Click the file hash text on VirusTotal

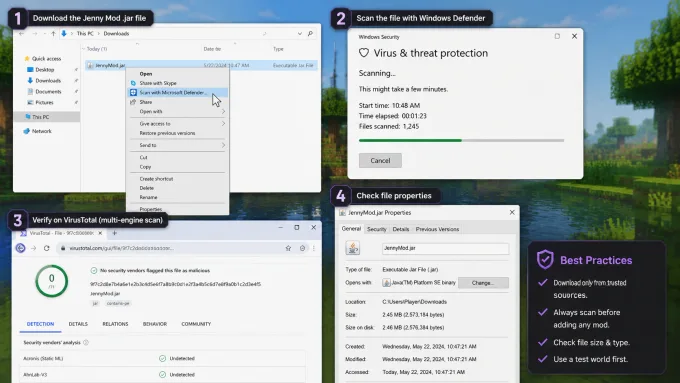(x=175, y=284)
